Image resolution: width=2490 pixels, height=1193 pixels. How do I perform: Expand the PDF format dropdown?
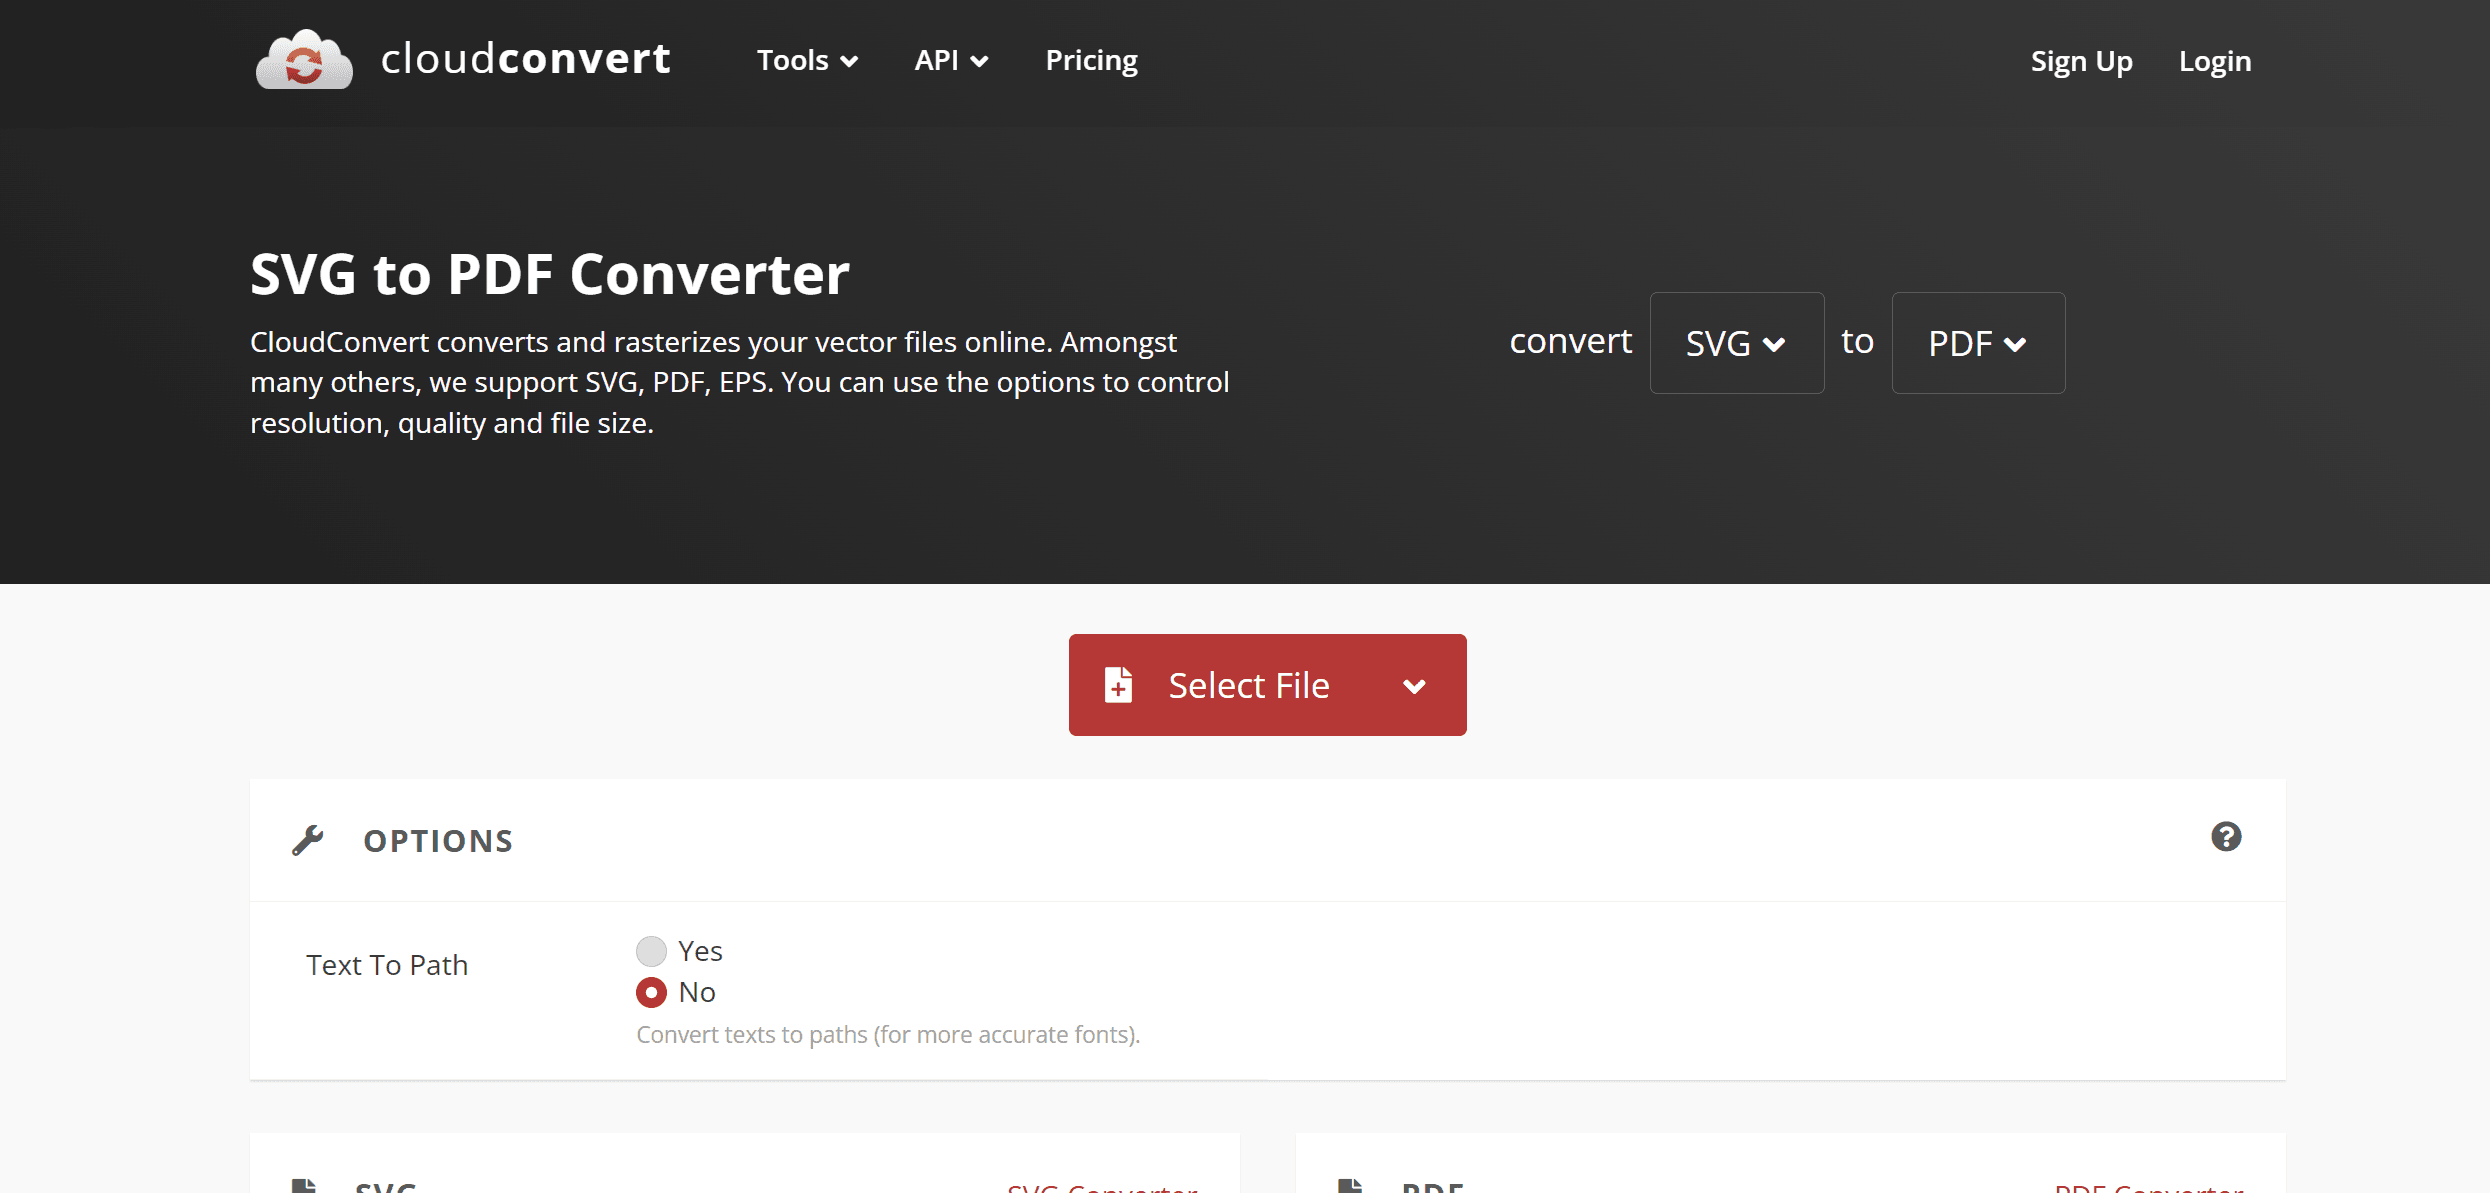1975,342
